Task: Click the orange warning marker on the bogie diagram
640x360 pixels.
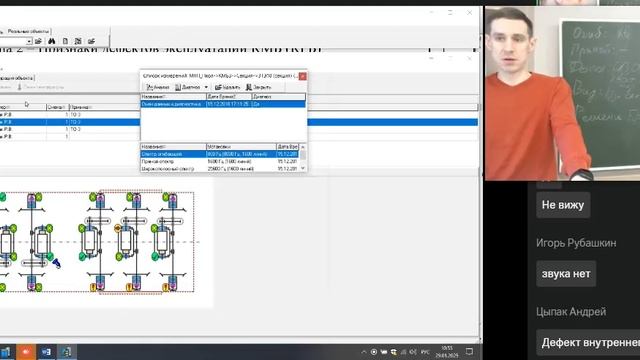Action: 118,228
